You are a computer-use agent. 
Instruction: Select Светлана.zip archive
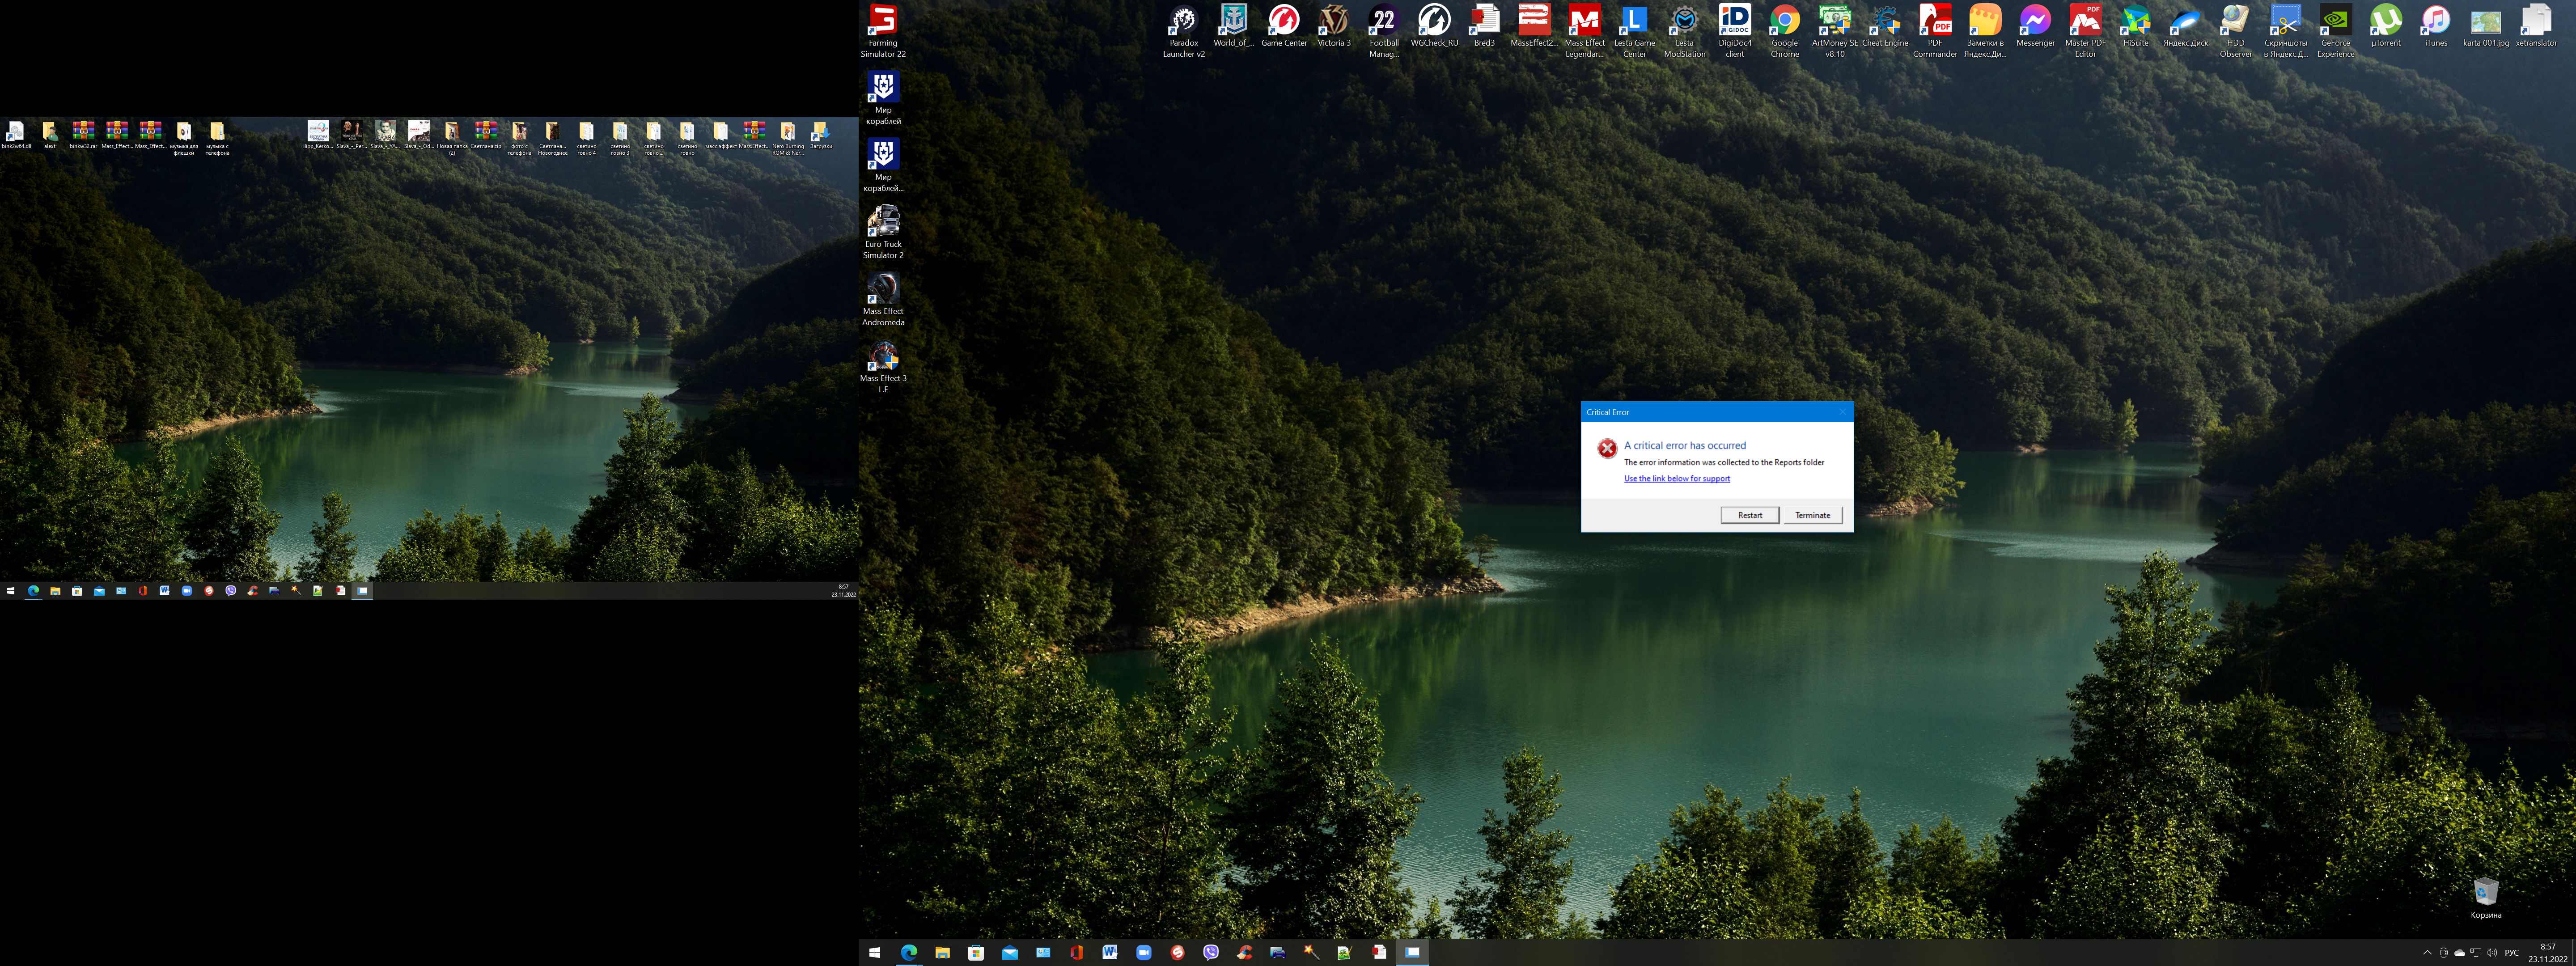click(486, 135)
